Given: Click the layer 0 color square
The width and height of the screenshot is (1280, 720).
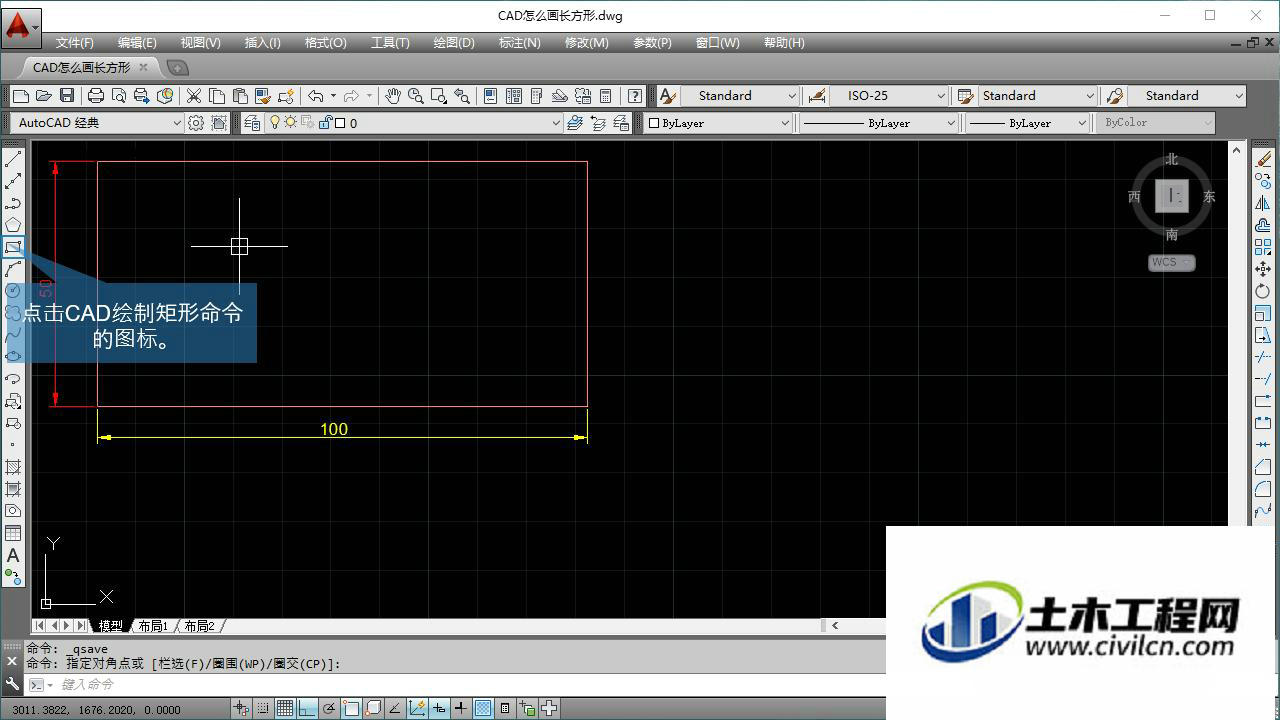Looking at the screenshot, I should (340, 123).
